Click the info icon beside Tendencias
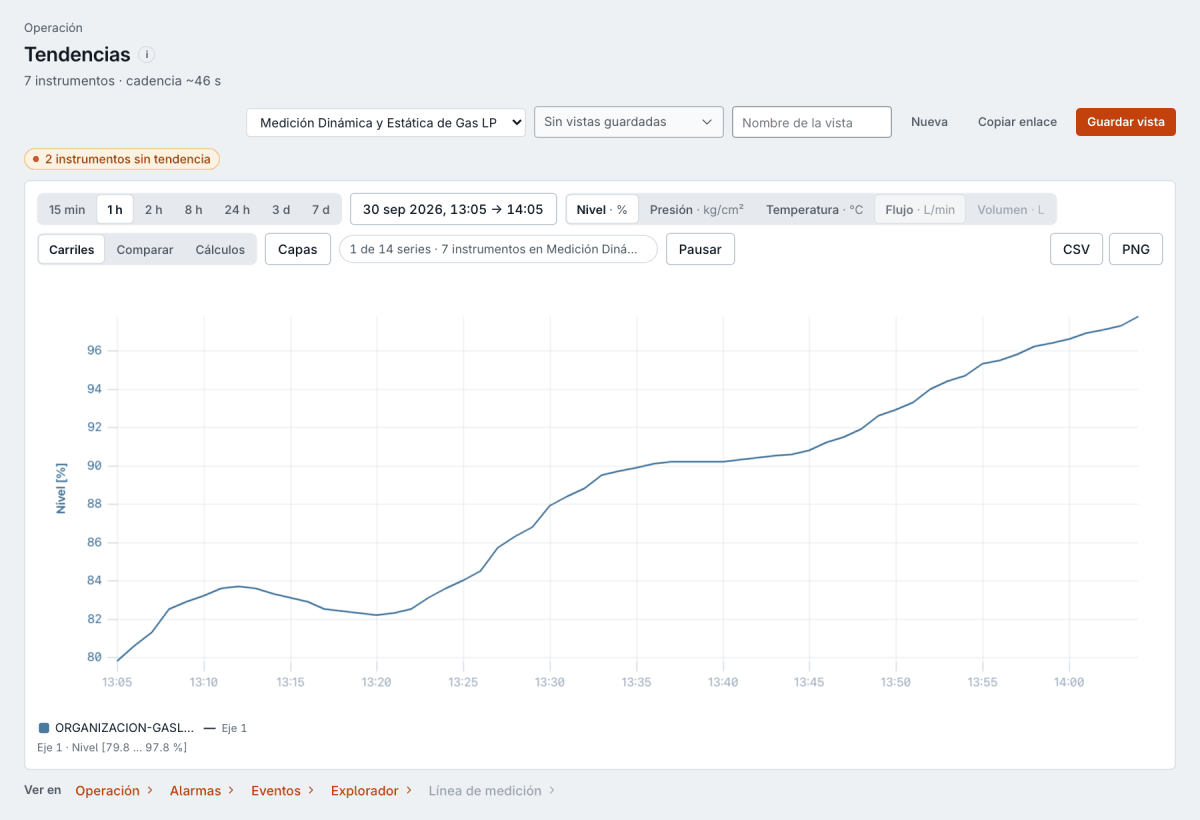Viewport: 1200px width, 820px height. [147, 54]
